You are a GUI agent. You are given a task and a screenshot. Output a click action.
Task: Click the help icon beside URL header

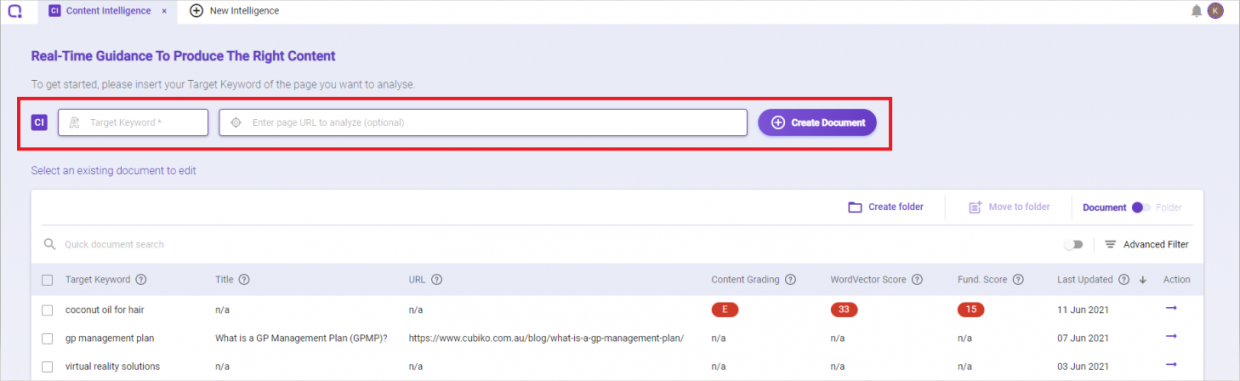click(x=437, y=280)
